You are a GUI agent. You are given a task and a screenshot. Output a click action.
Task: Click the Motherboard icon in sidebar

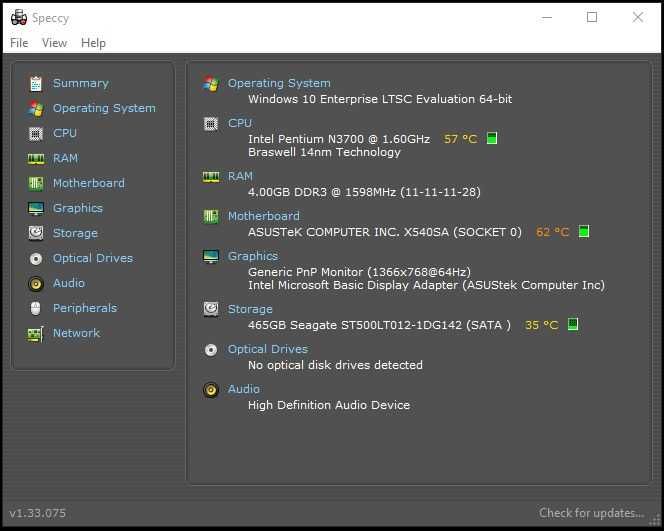[36, 183]
